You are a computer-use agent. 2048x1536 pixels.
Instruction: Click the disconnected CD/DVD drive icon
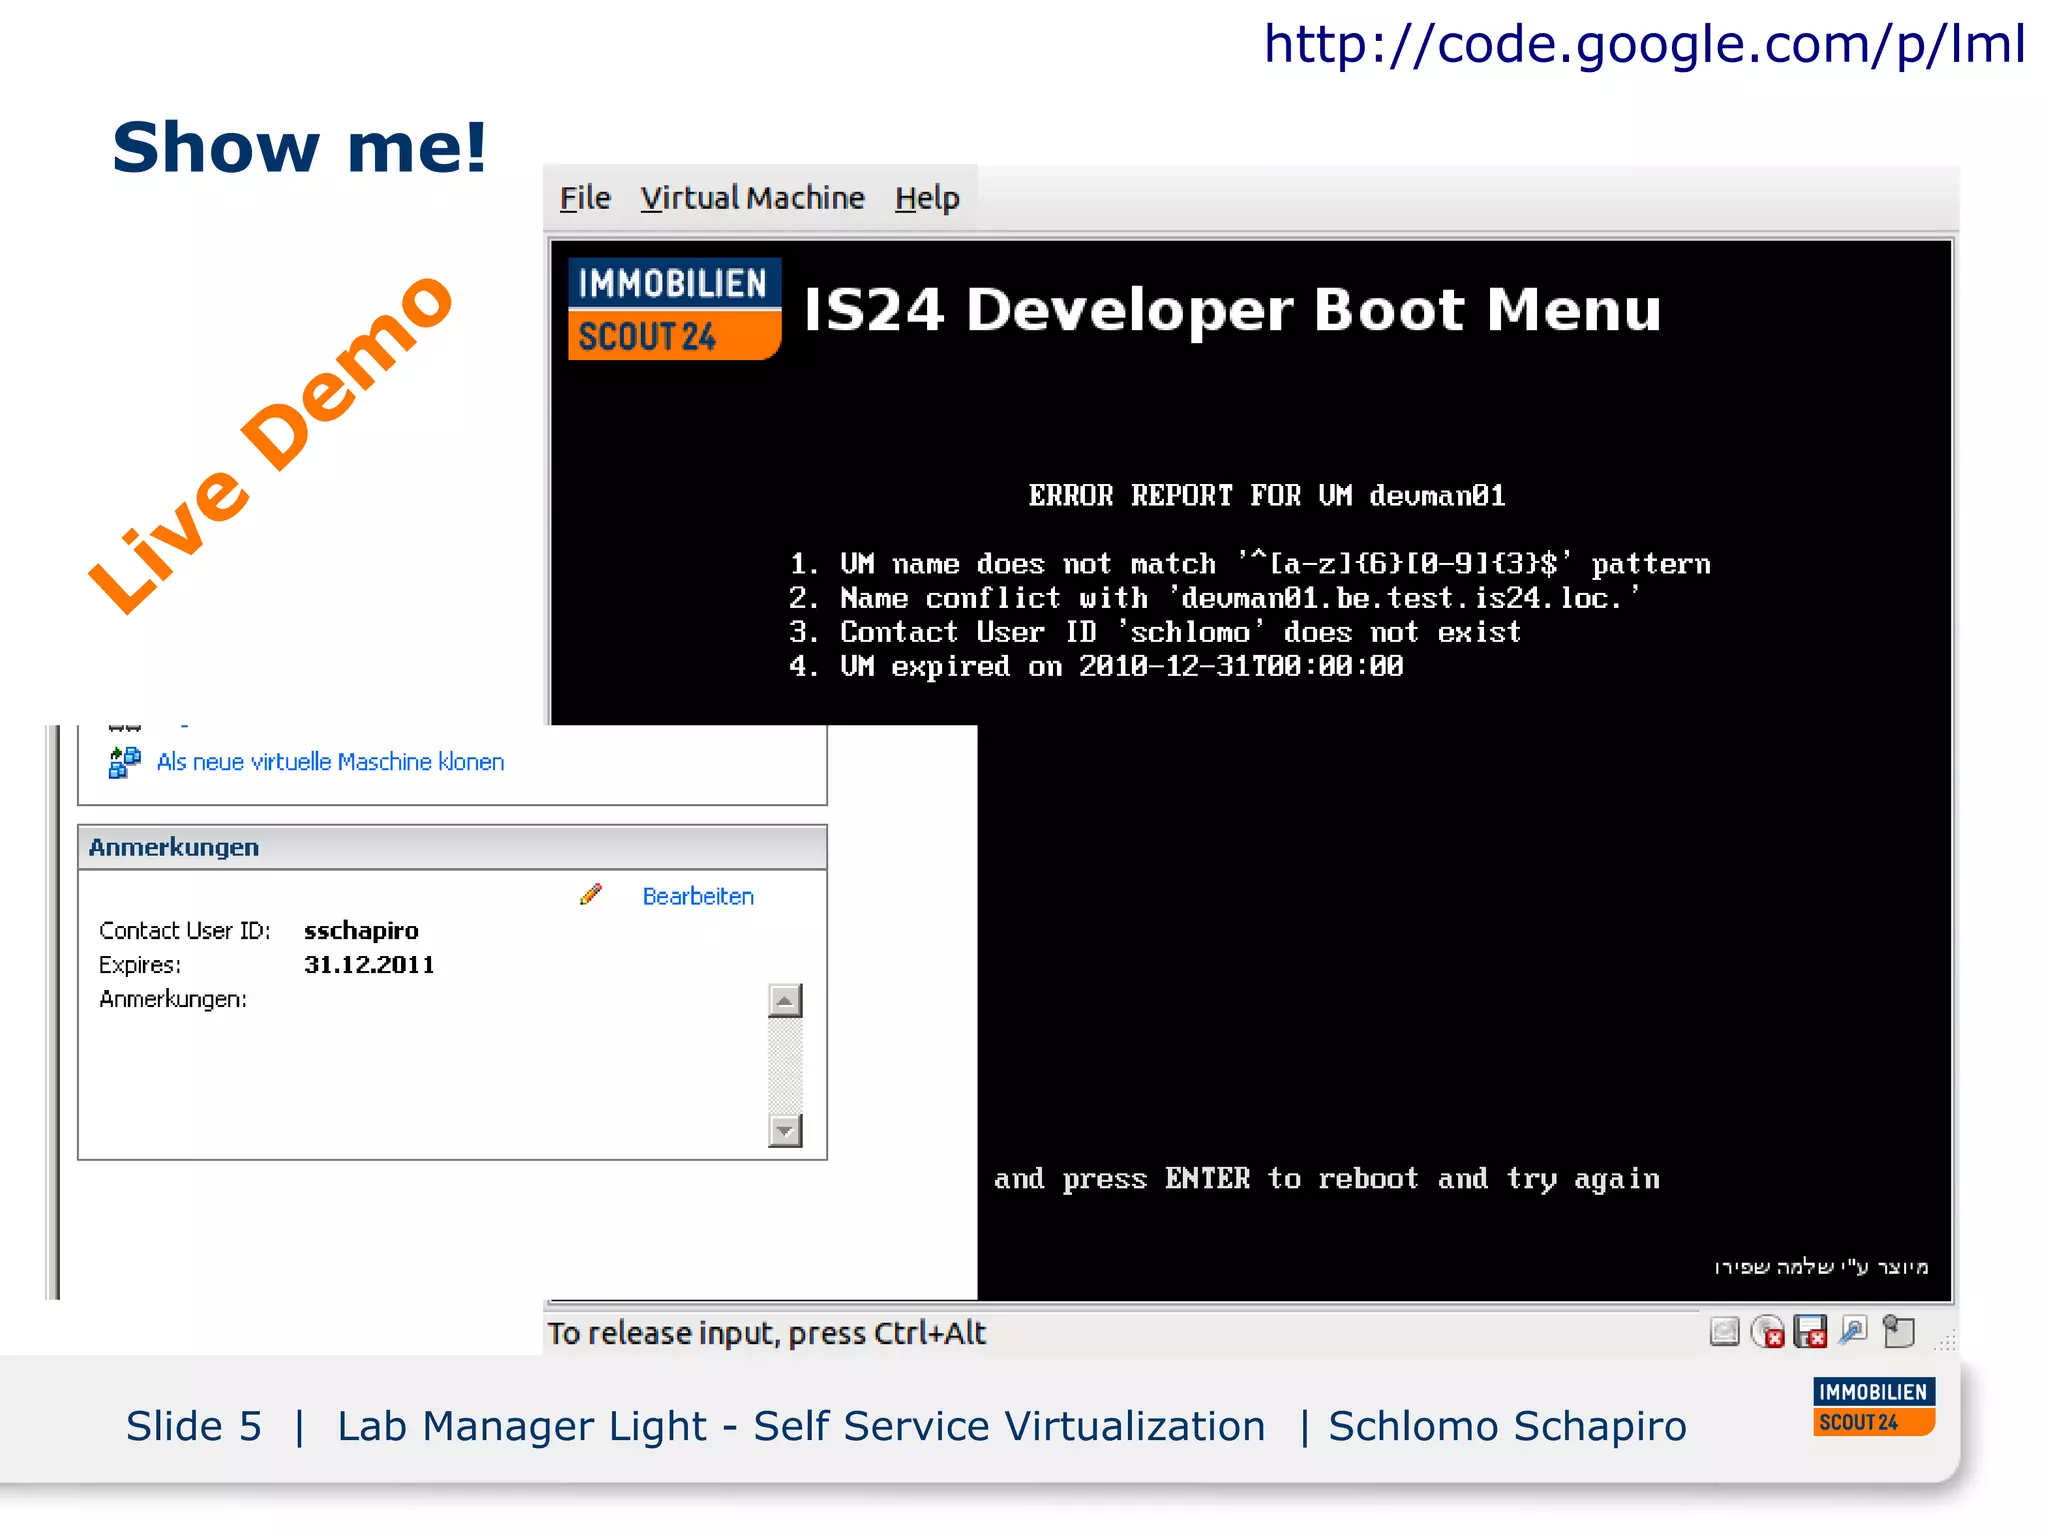click(x=1768, y=1332)
